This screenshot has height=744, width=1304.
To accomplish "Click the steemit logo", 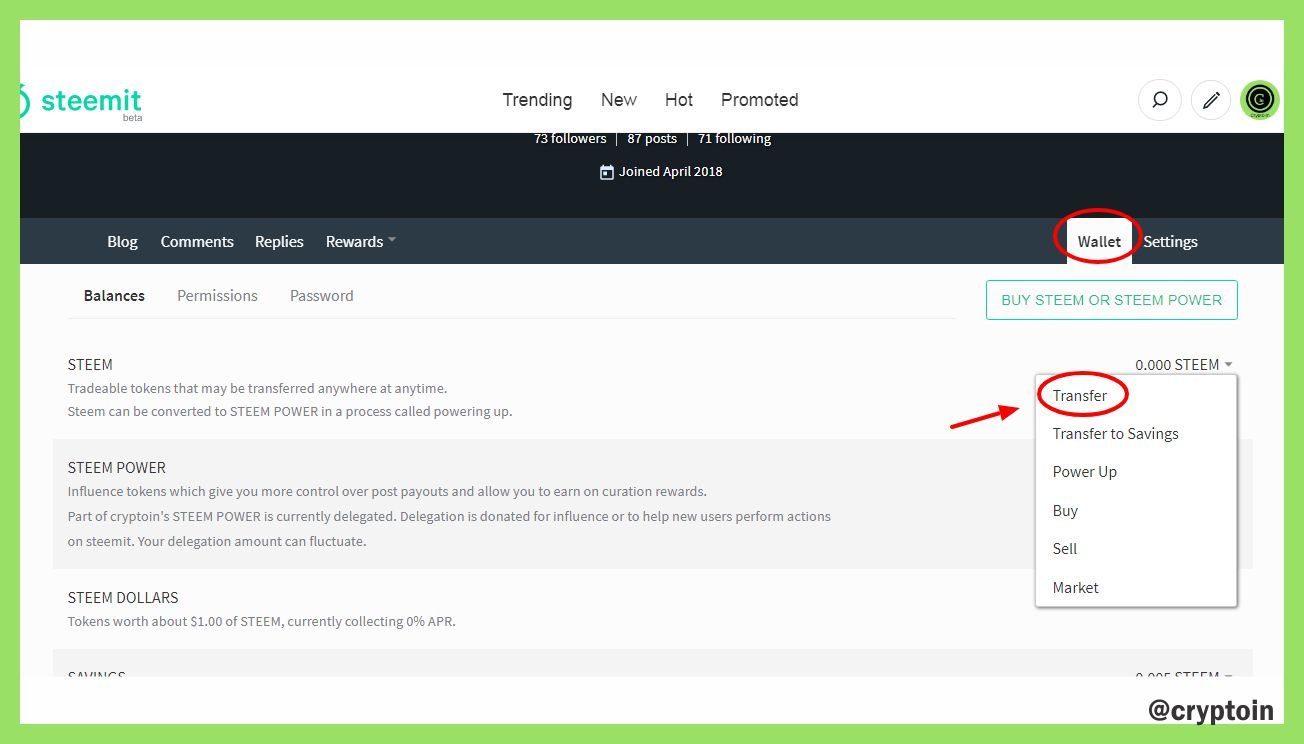I will 82,101.
